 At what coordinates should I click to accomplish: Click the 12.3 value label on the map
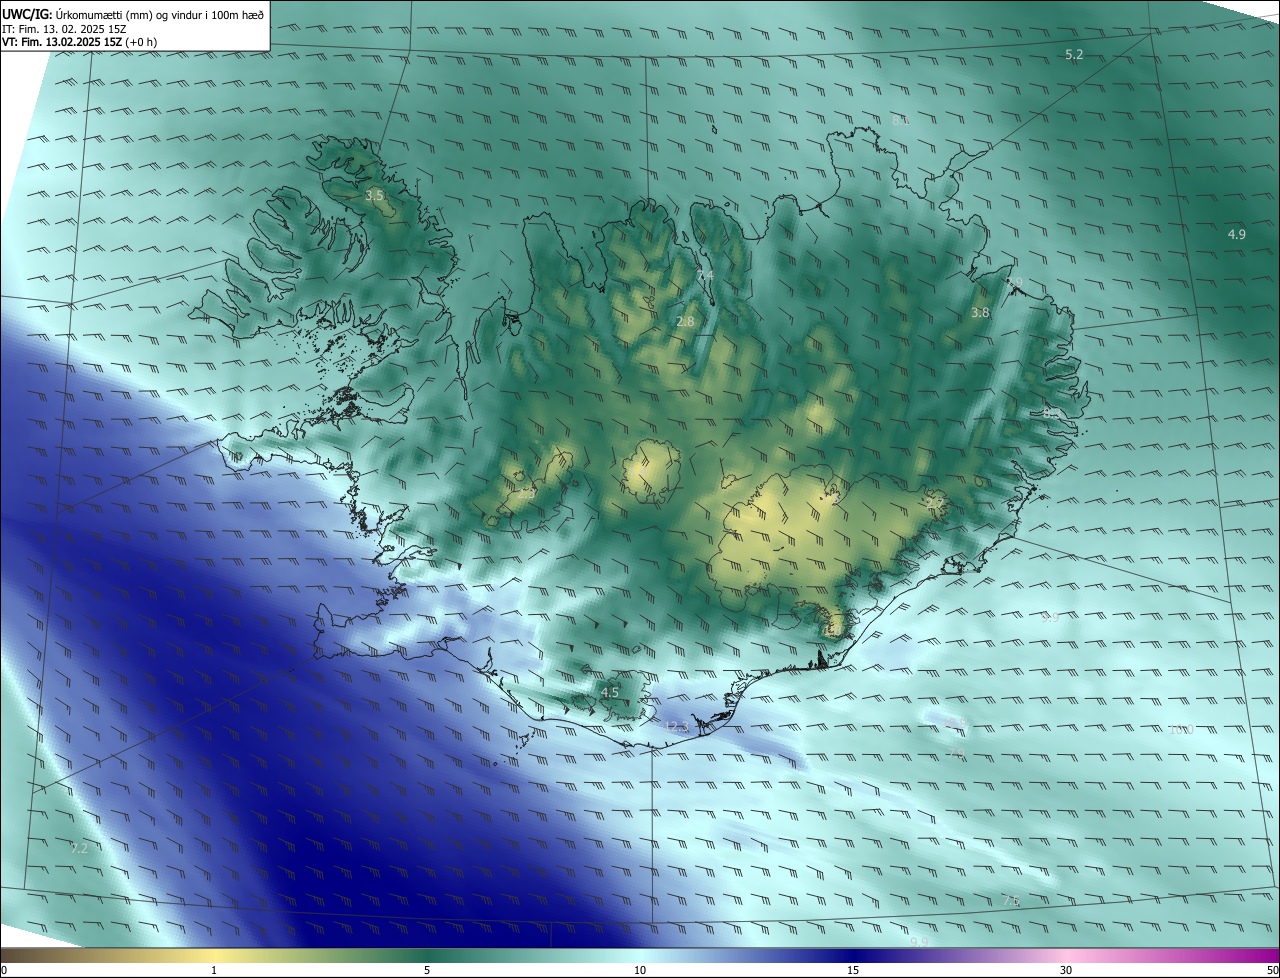click(x=676, y=727)
